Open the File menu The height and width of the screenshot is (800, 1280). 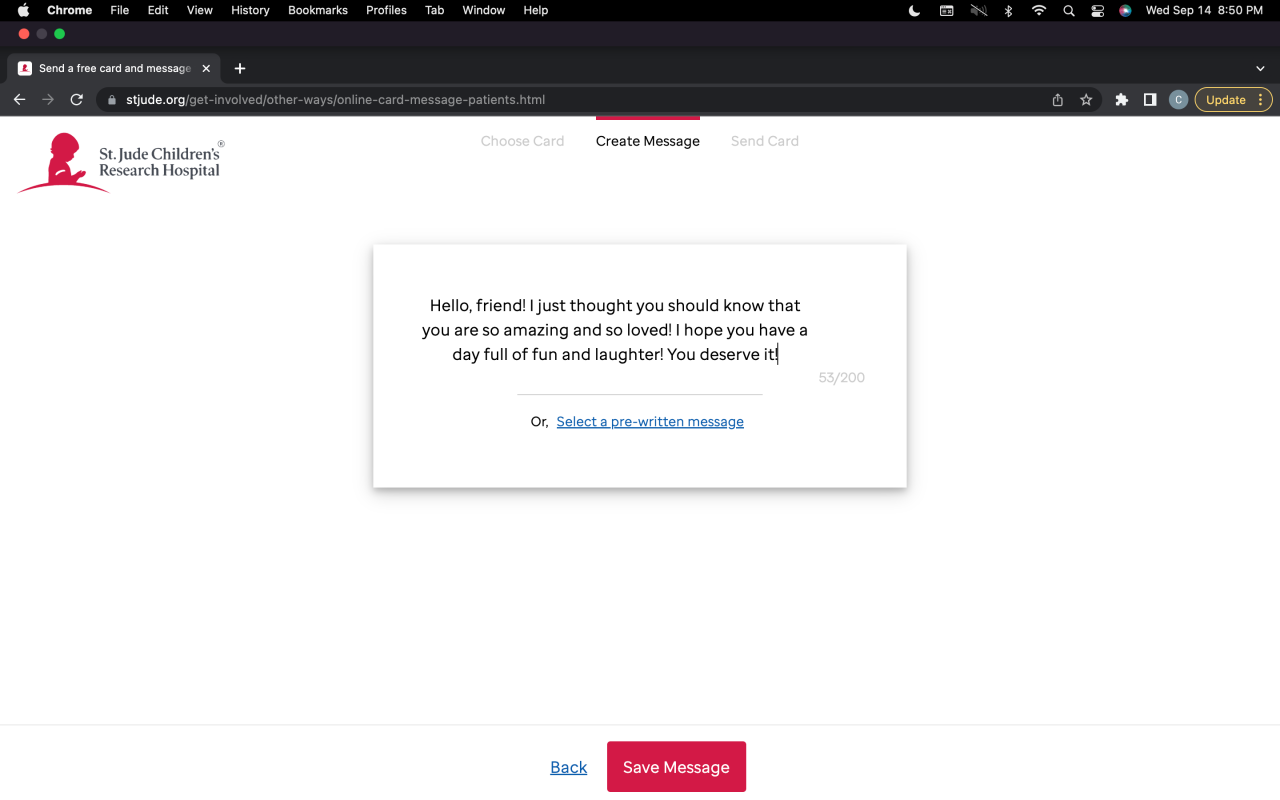(x=119, y=10)
